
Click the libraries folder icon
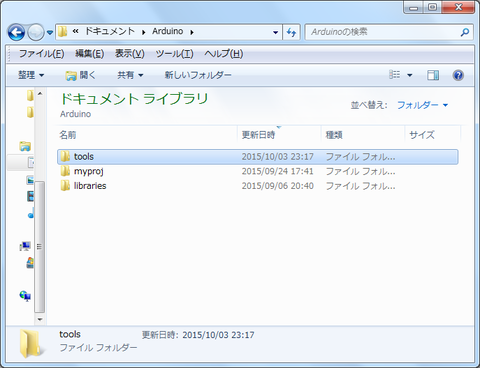click(65, 186)
